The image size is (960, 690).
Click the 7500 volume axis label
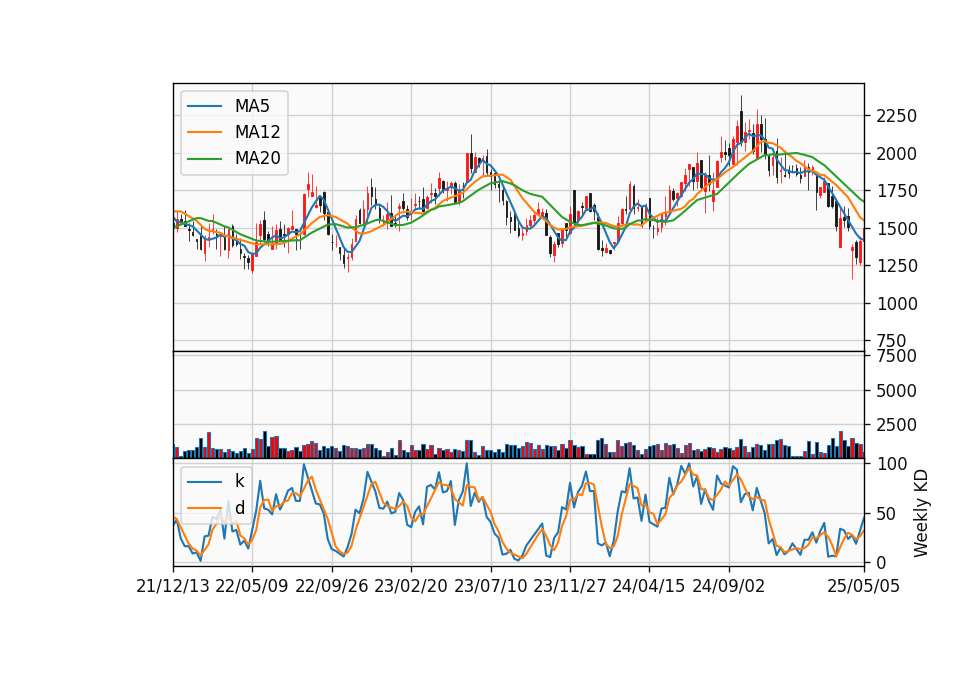coord(896,356)
